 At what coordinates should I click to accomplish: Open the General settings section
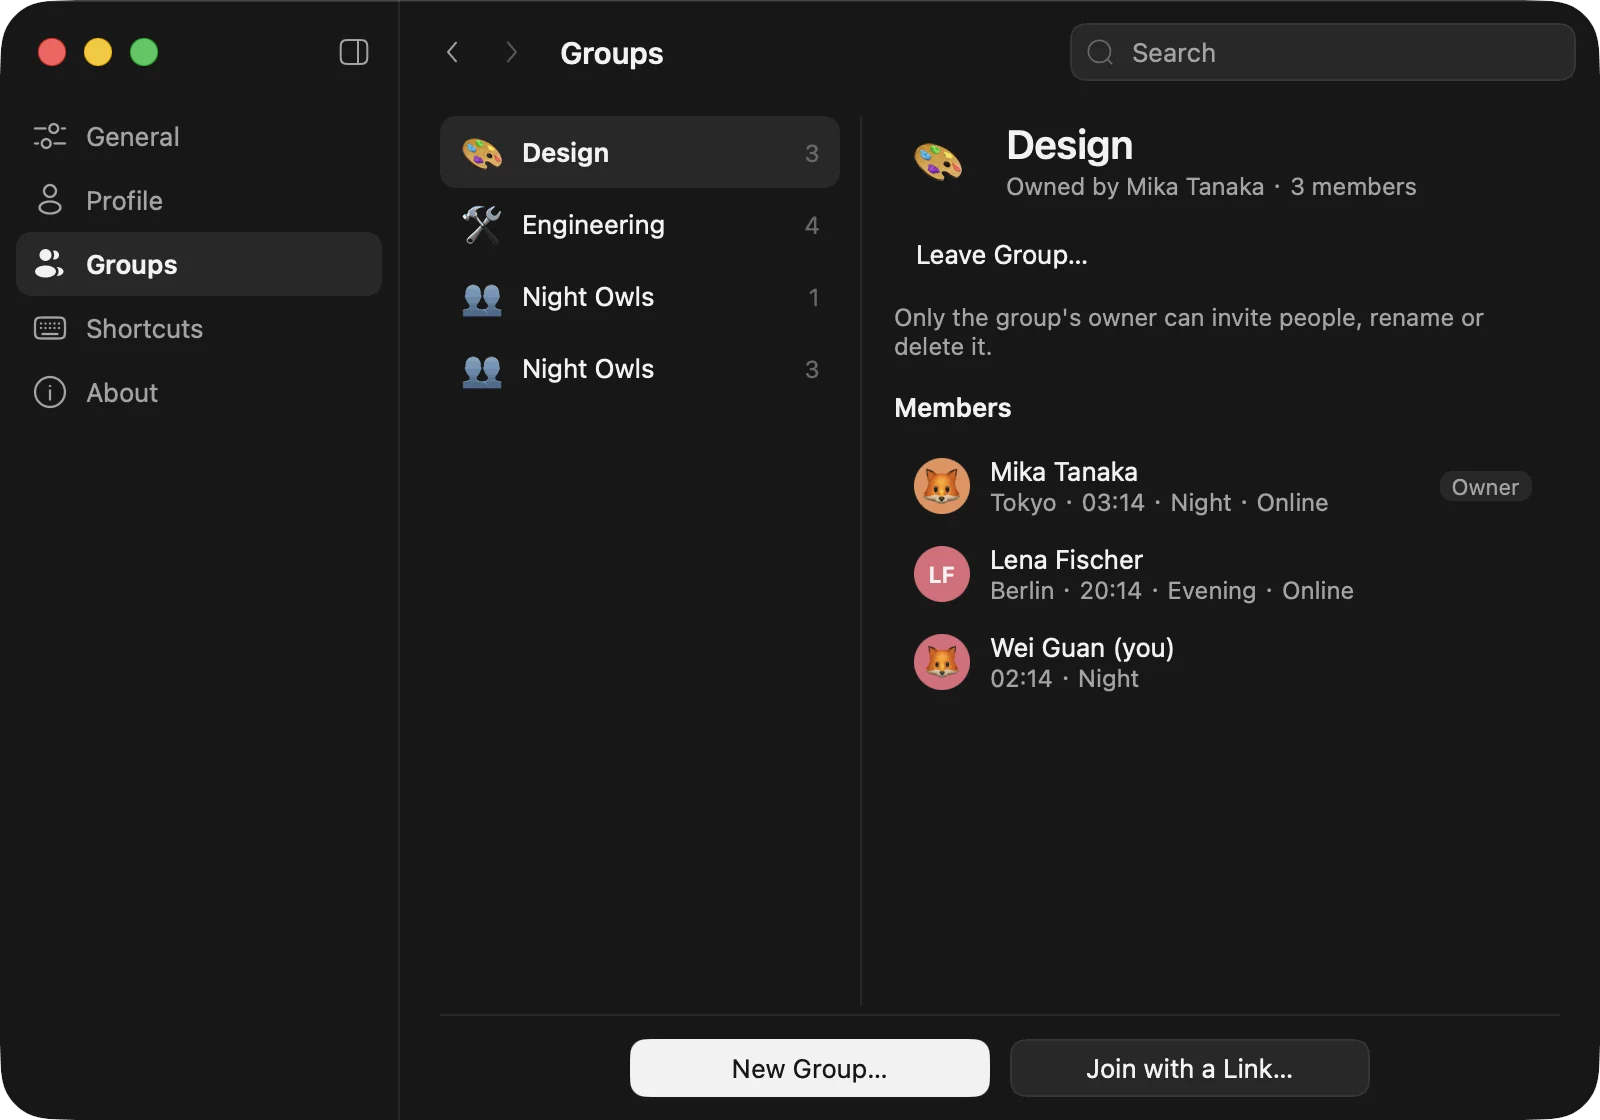tap(199, 136)
